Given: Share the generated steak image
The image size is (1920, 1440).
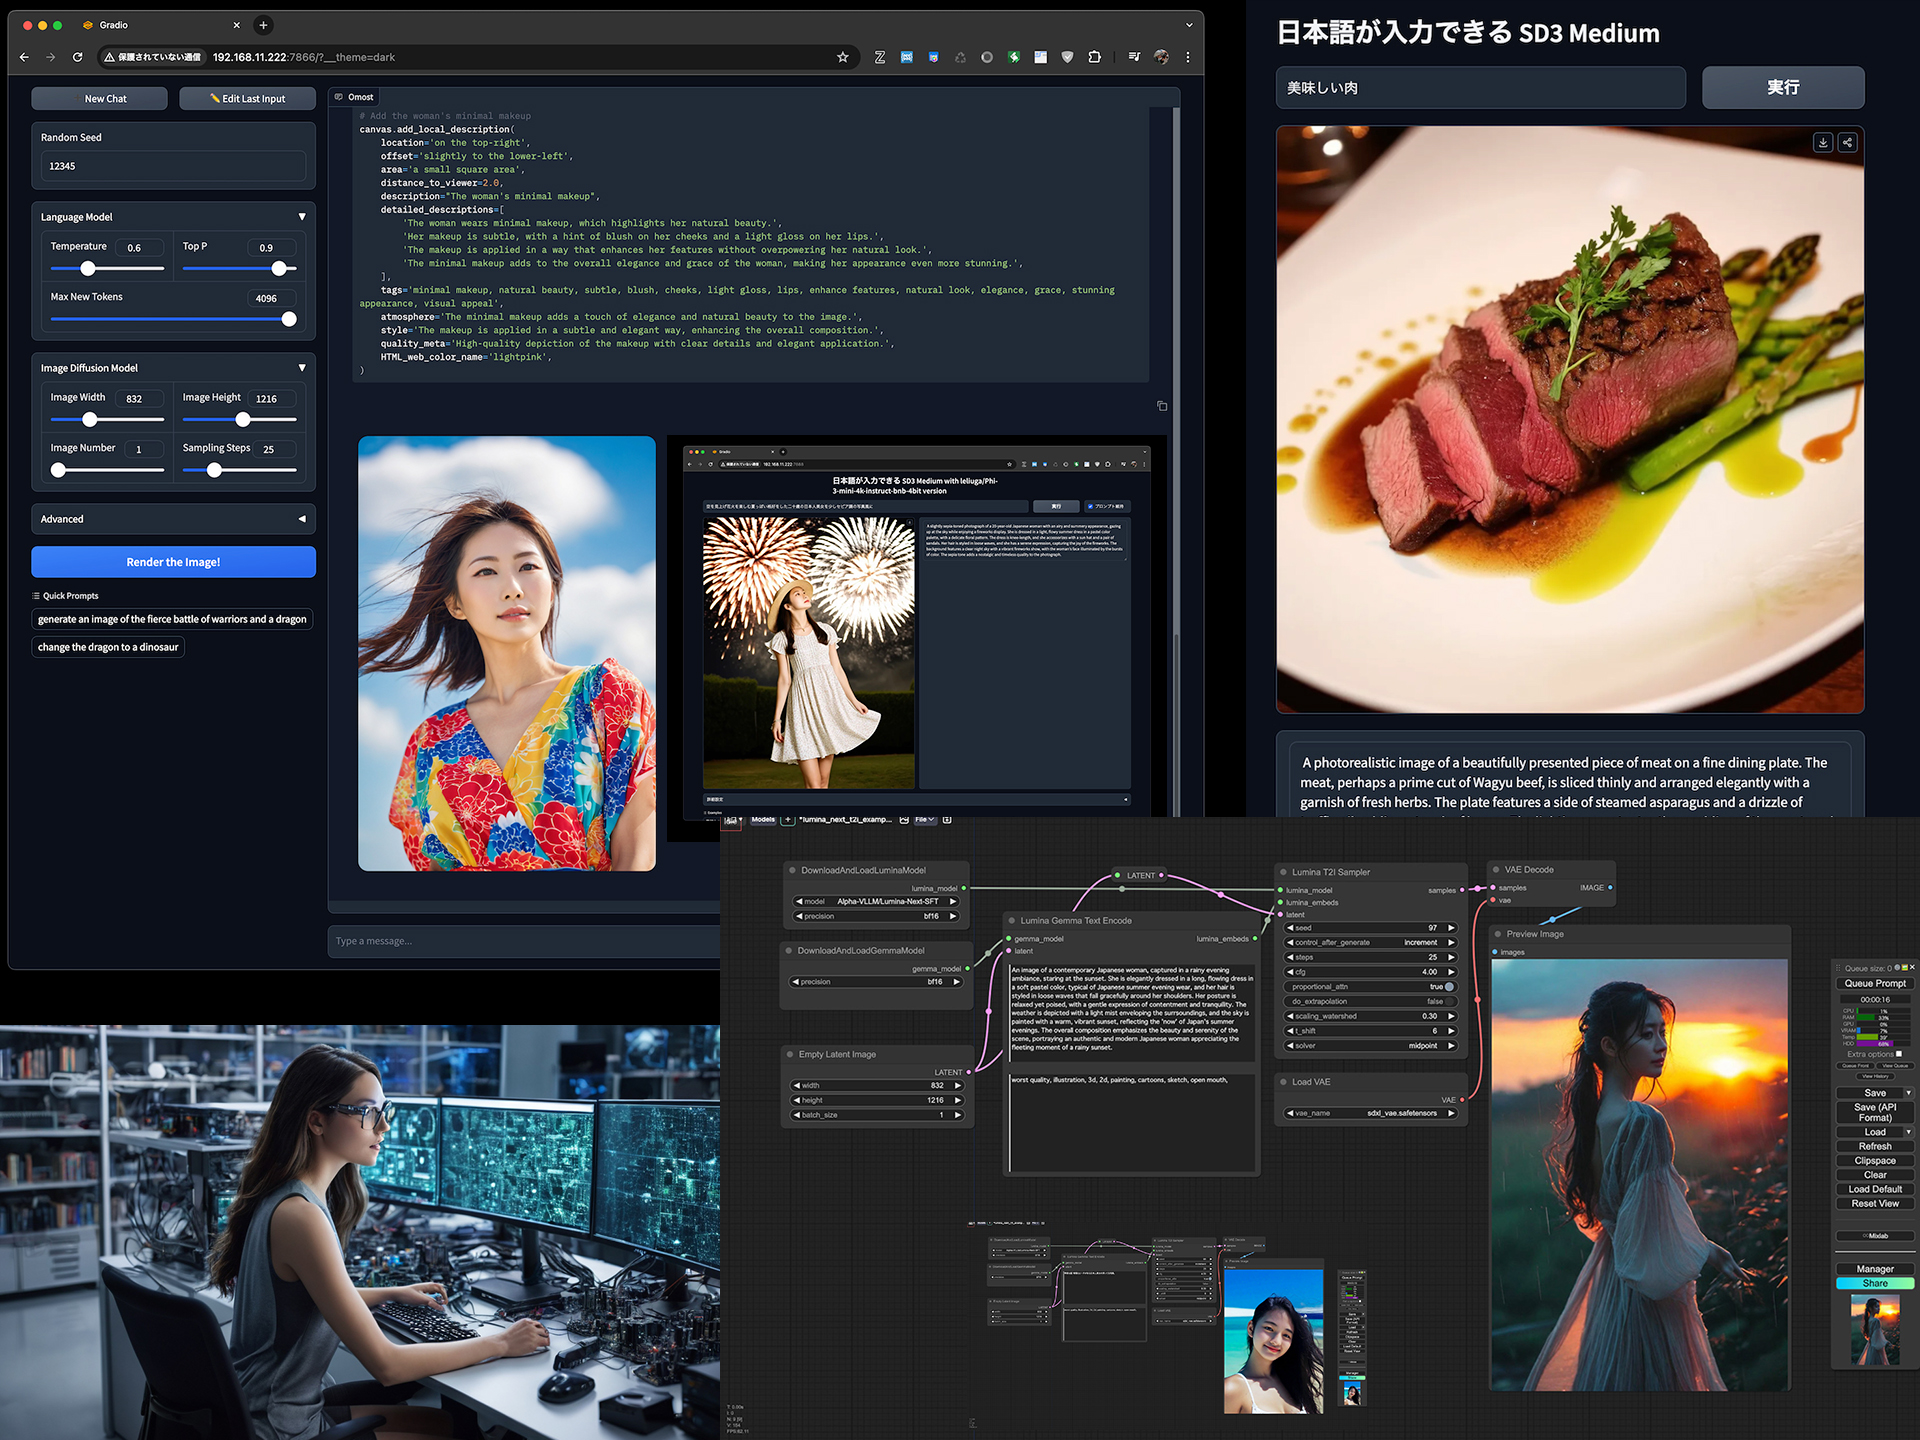Looking at the screenshot, I should (x=1847, y=143).
